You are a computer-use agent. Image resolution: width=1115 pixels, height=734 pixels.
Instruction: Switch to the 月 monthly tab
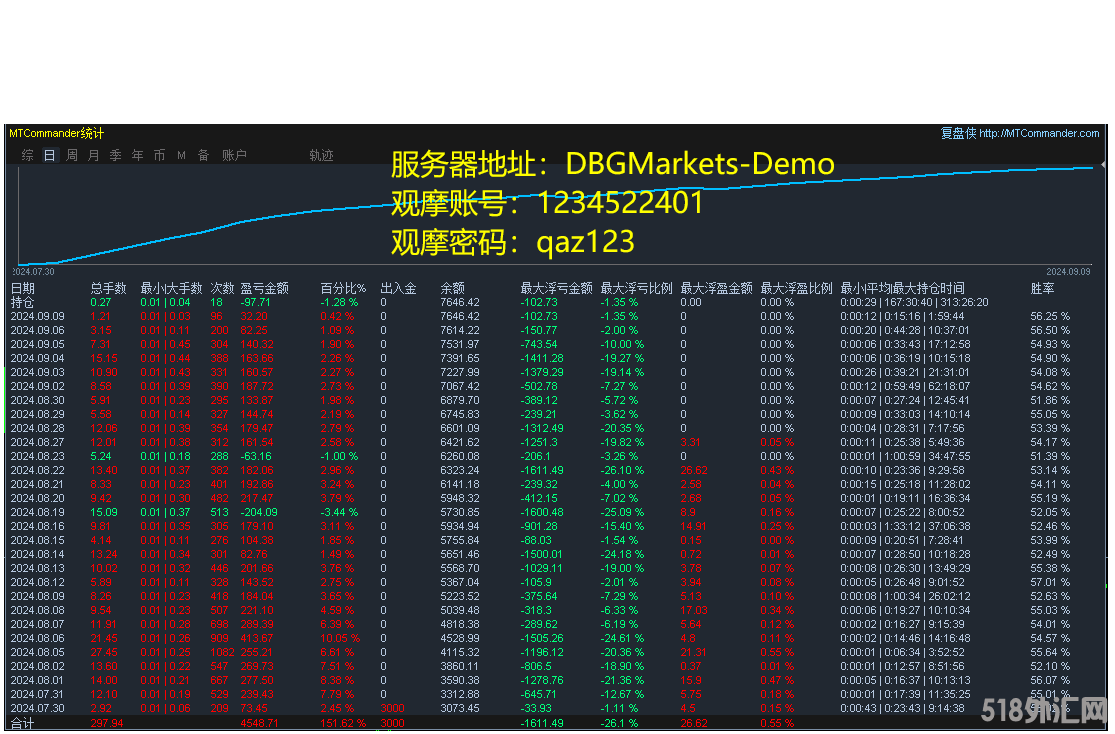[x=94, y=155]
